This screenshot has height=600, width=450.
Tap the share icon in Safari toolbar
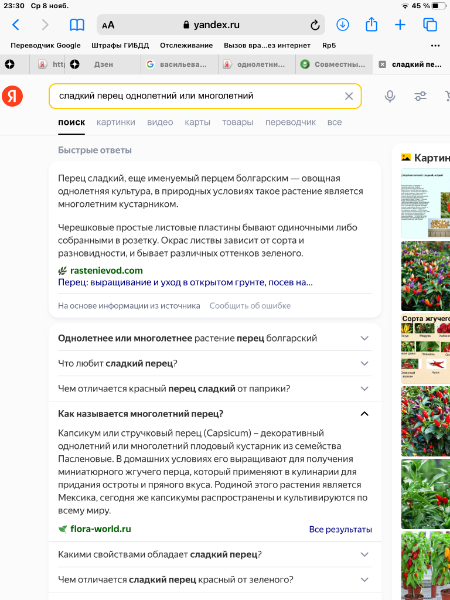click(x=371, y=24)
